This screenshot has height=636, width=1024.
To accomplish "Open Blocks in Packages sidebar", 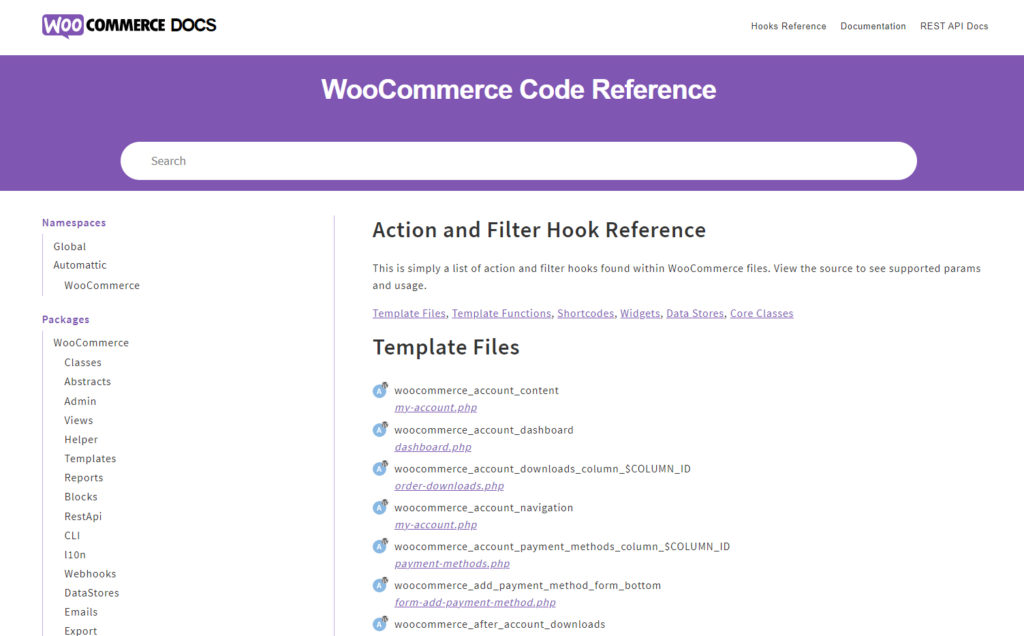I will click(x=80, y=497).
